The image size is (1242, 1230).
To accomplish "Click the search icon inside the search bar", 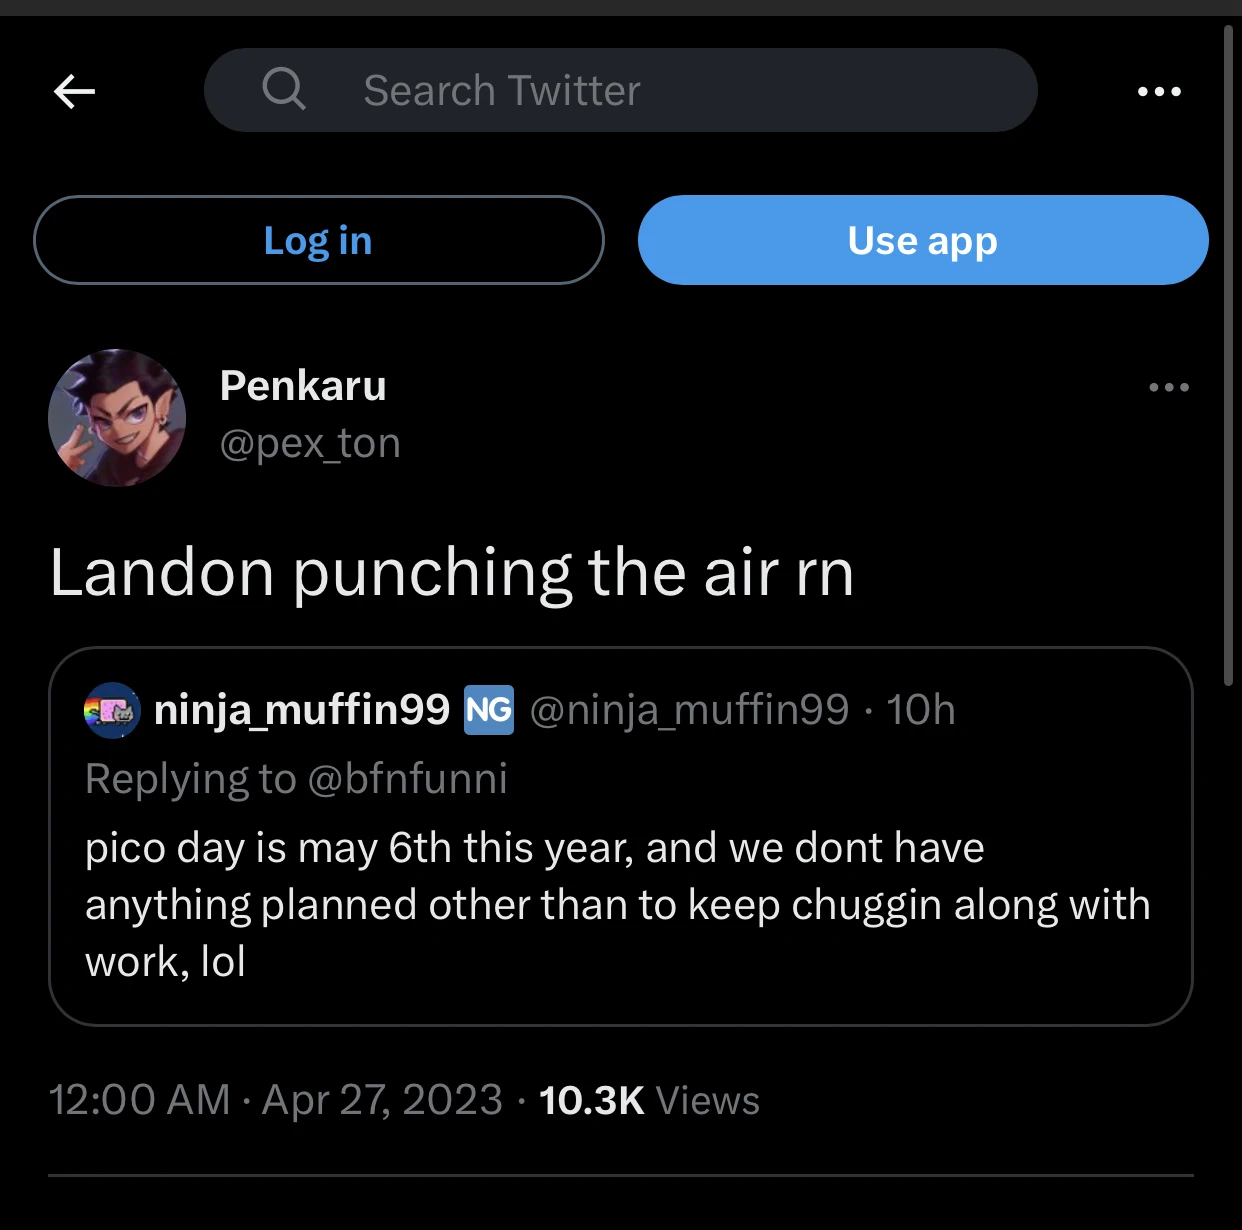I will [284, 90].
